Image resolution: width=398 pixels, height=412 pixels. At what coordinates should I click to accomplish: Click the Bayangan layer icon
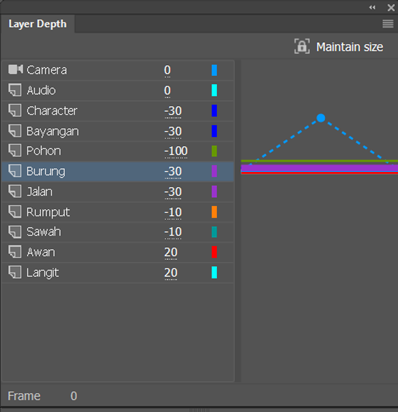pyautogui.click(x=15, y=131)
